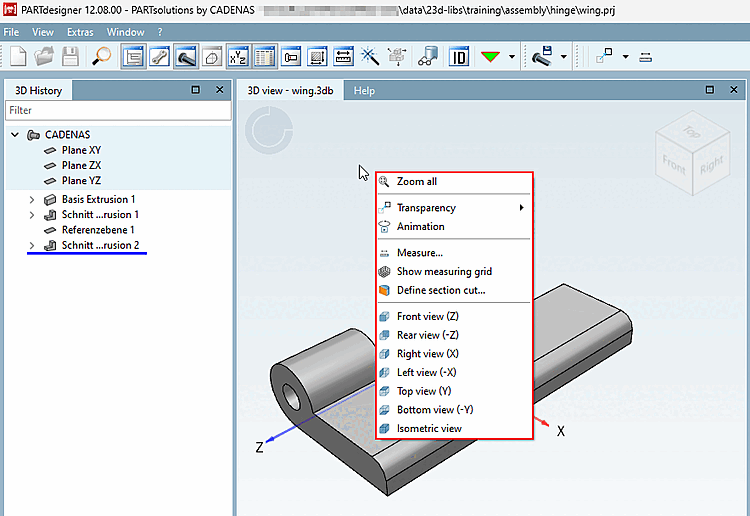Toggle the bolt part view button
The image size is (750, 516).
186,56
